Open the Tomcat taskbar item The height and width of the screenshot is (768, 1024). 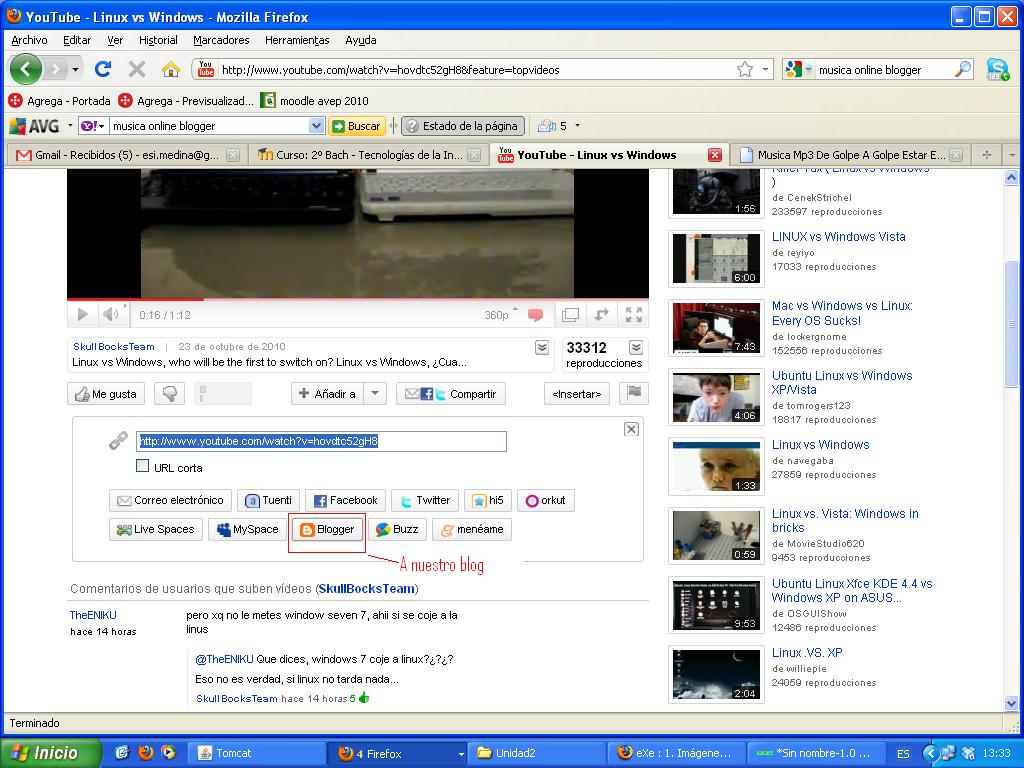(x=255, y=753)
